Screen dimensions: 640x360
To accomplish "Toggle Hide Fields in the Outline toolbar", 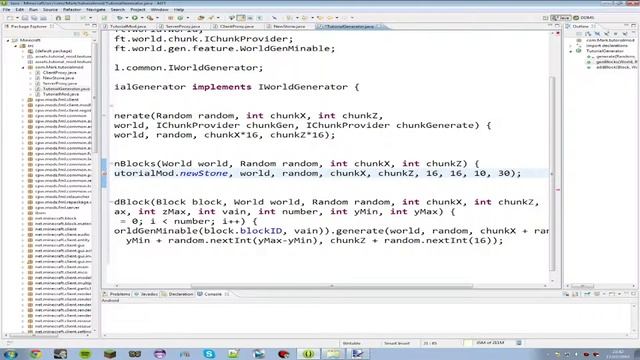I will point(597,33).
